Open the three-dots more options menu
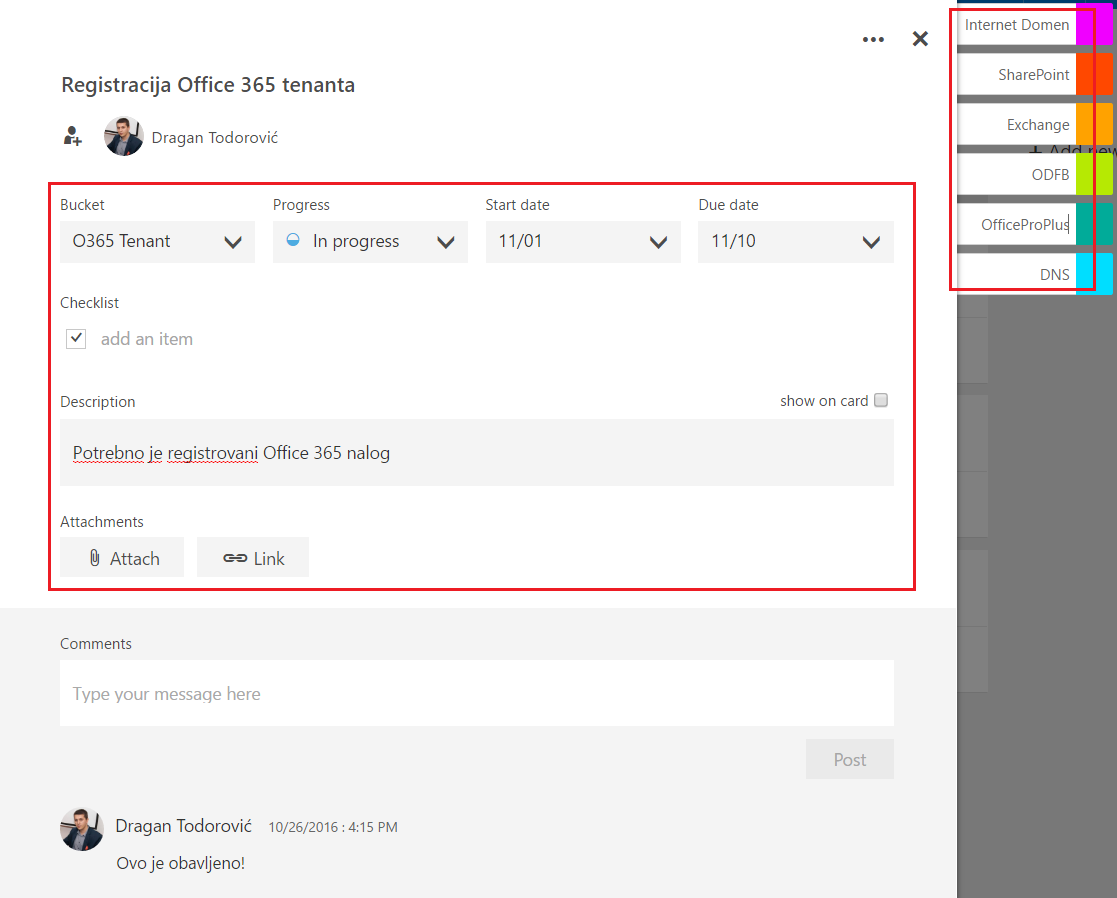1117x898 pixels. [x=873, y=39]
